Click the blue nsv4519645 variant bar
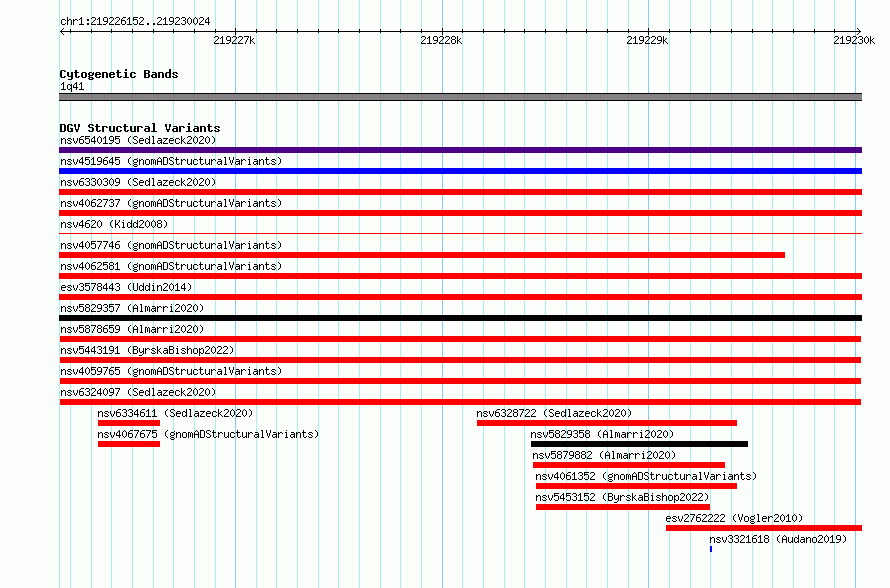Viewport: 890px width, 588px height. 460,171
